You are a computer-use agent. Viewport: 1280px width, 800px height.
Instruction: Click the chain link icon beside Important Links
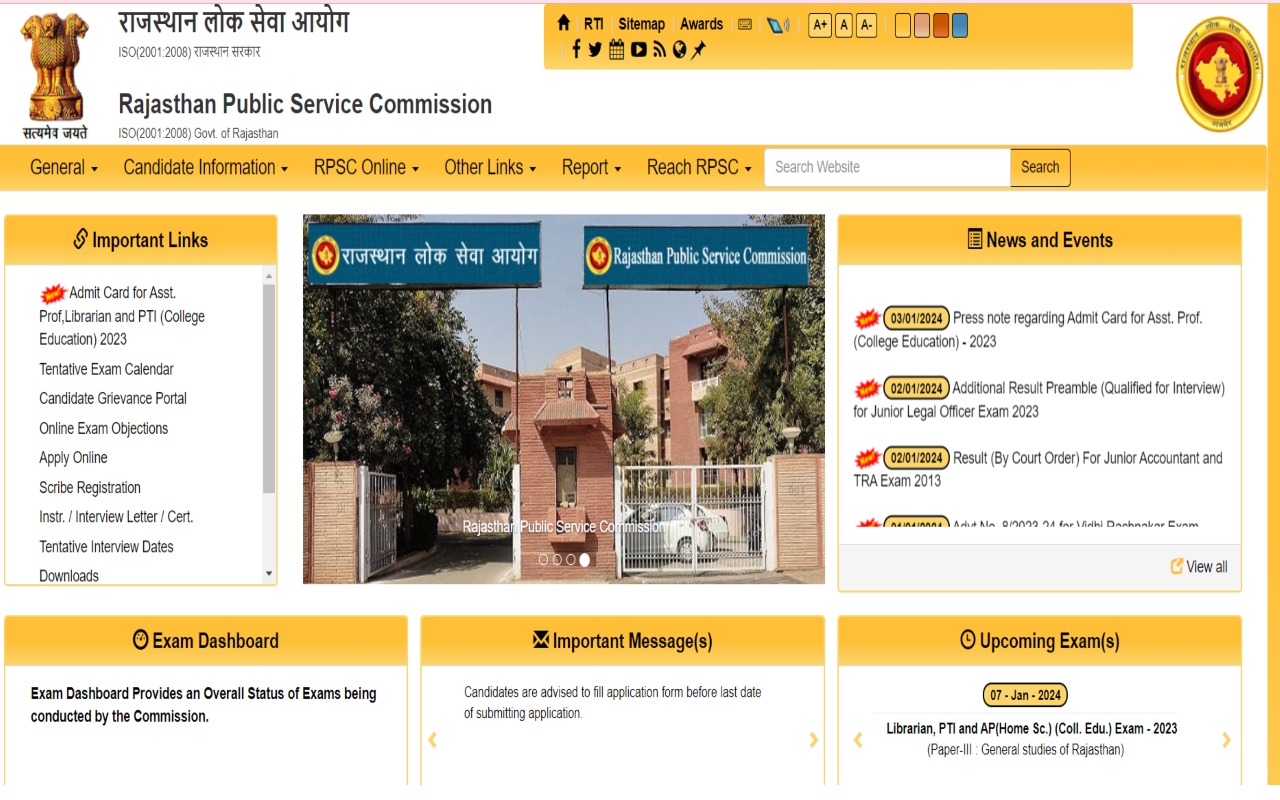pos(81,239)
